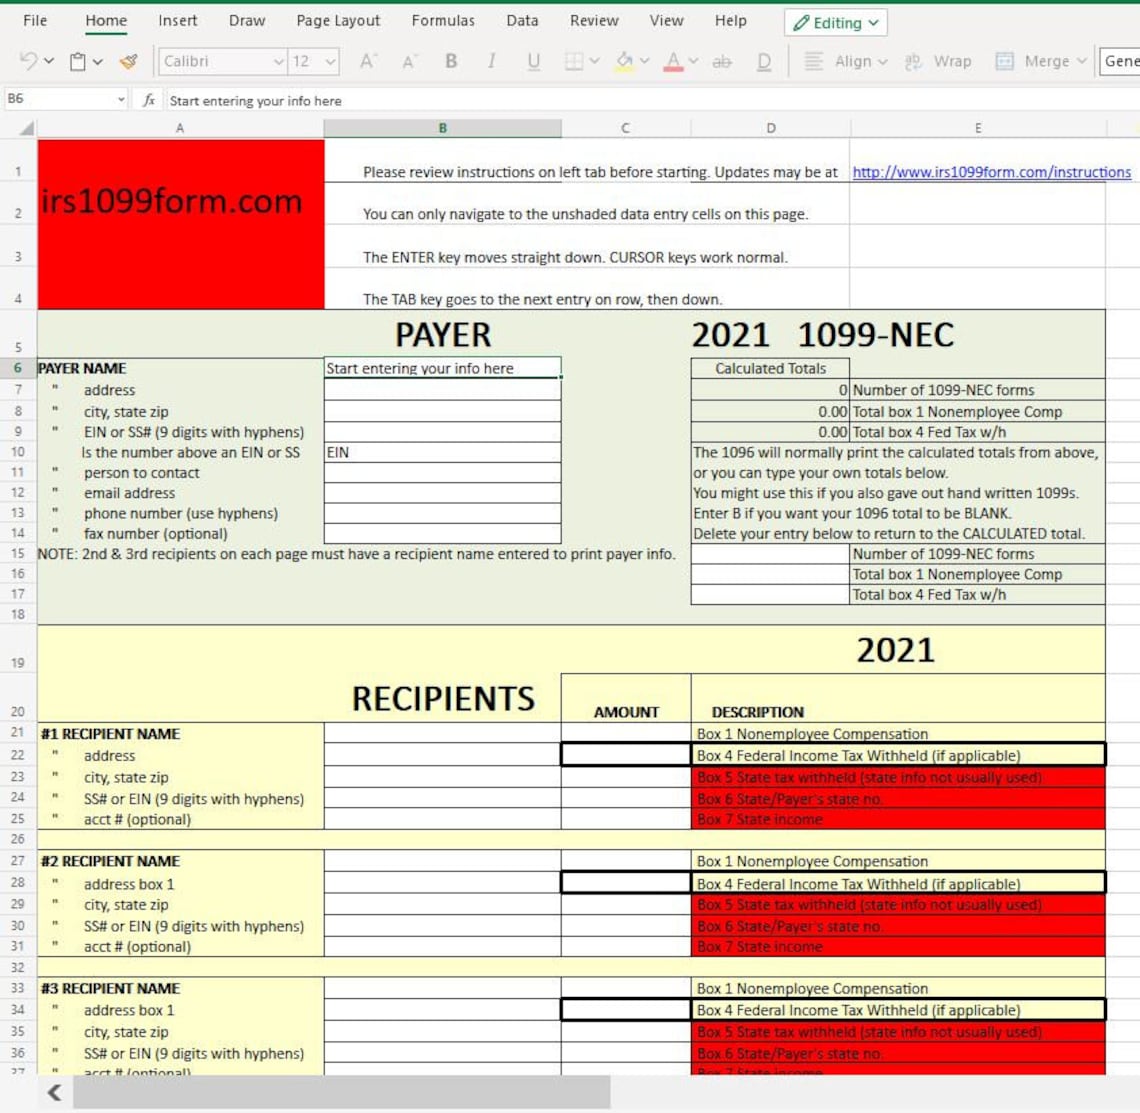Click '#3 RECIPIENT NAME' label
The width and height of the screenshot is (1140, 1113).
tap(110, 989)
